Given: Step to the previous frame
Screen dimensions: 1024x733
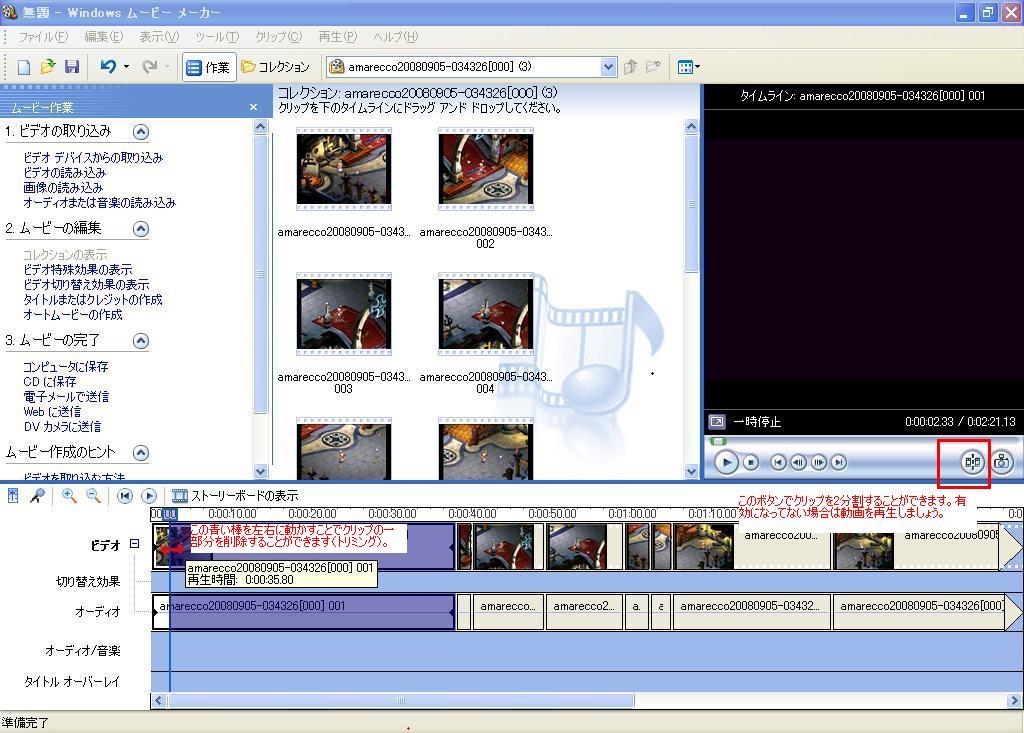Looking at the screenshot, I should [798, 463].
